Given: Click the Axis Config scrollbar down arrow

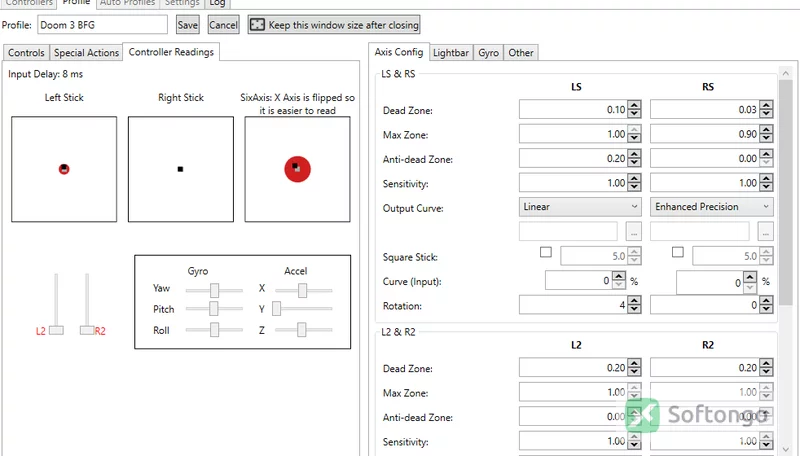Looking at the screenshot, I should click(x=786, y=449).
